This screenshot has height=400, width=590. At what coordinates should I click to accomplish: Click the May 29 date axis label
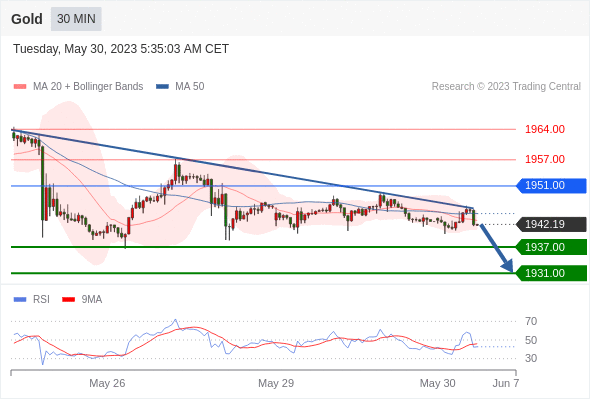[x=276, y=383]
